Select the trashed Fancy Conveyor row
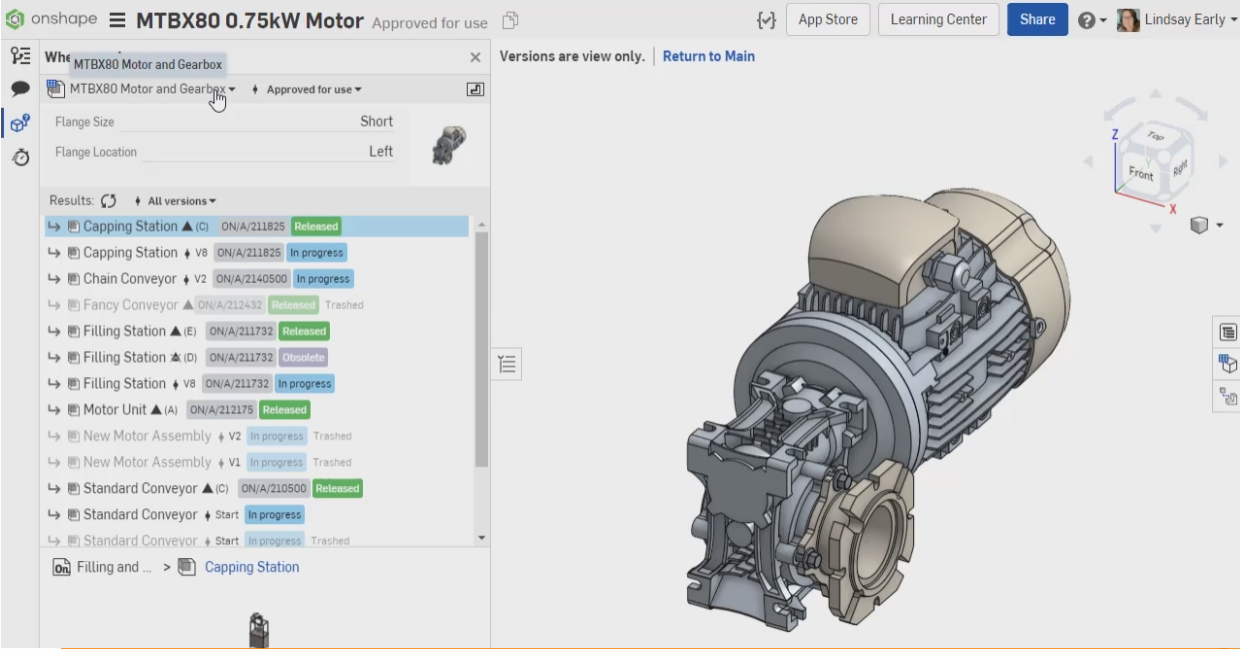 (x=256, y=304)
